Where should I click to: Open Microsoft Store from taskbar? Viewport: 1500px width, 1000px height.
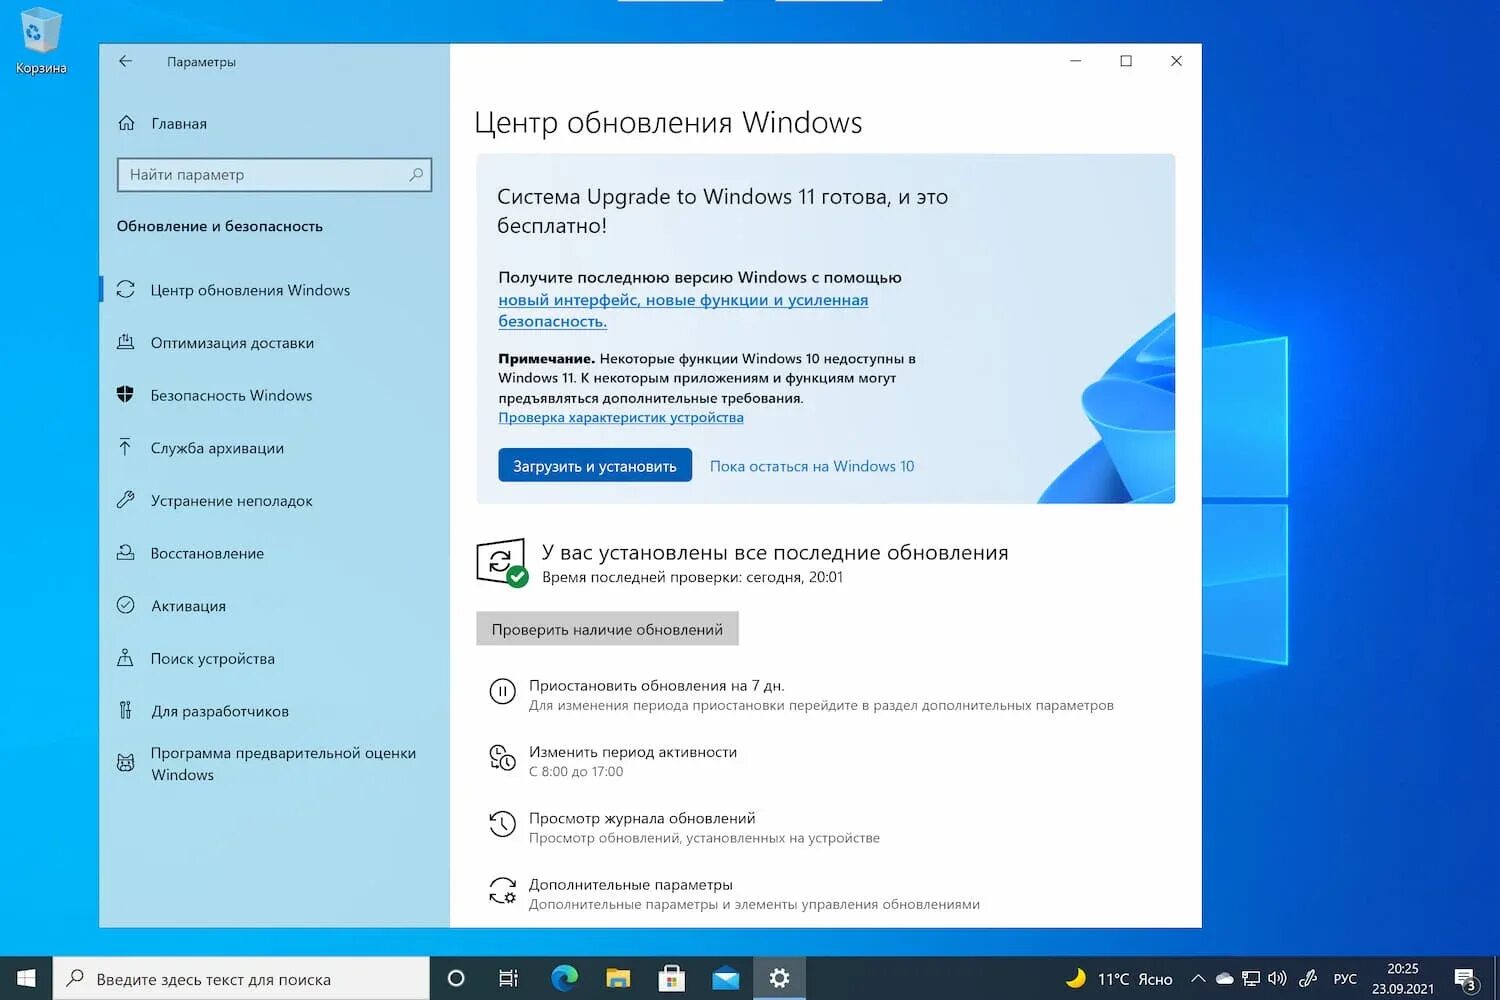tap(671, 978)
